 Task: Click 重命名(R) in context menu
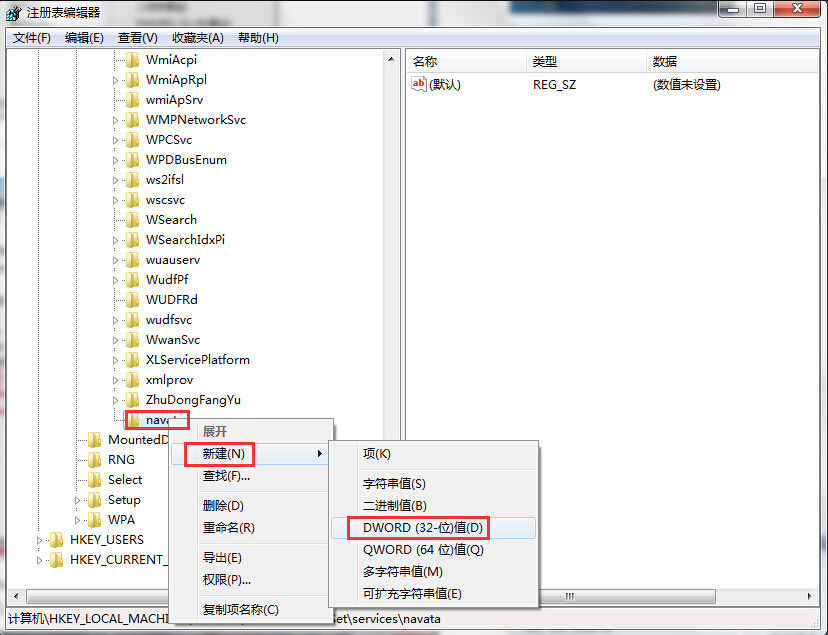pyautogui.click(x=229, y=528)
